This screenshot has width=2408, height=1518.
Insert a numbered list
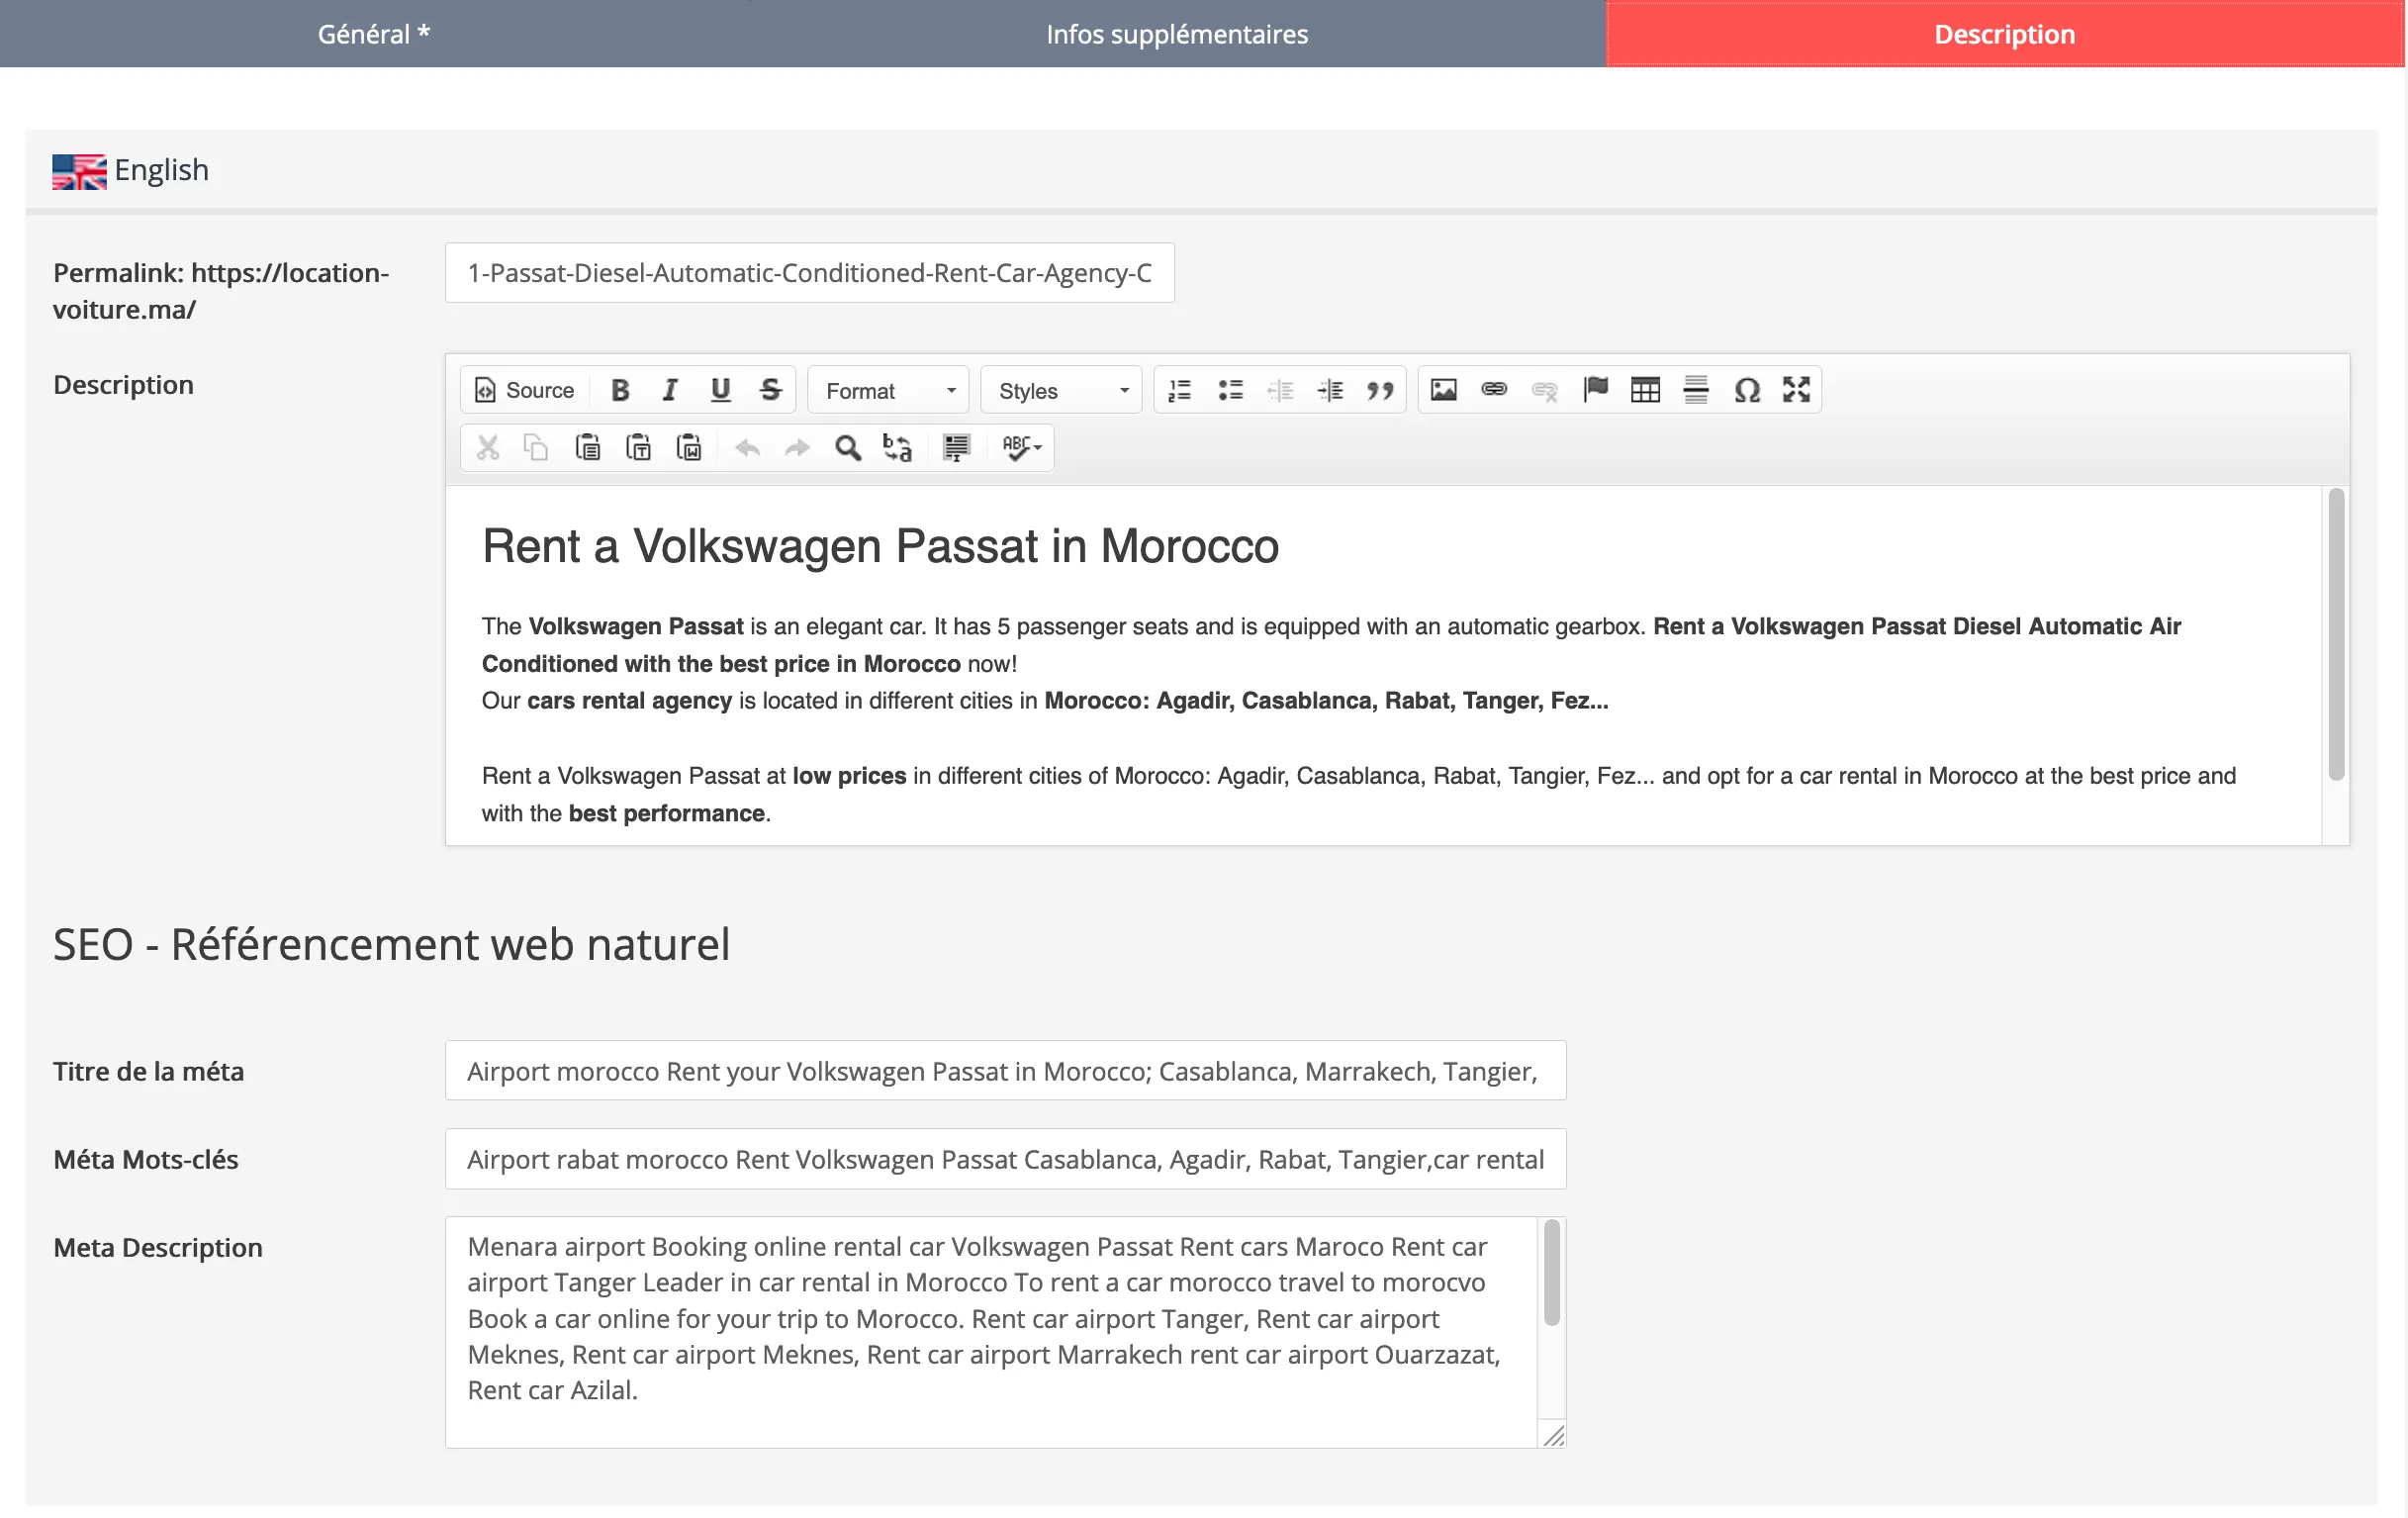[1180, 390]
